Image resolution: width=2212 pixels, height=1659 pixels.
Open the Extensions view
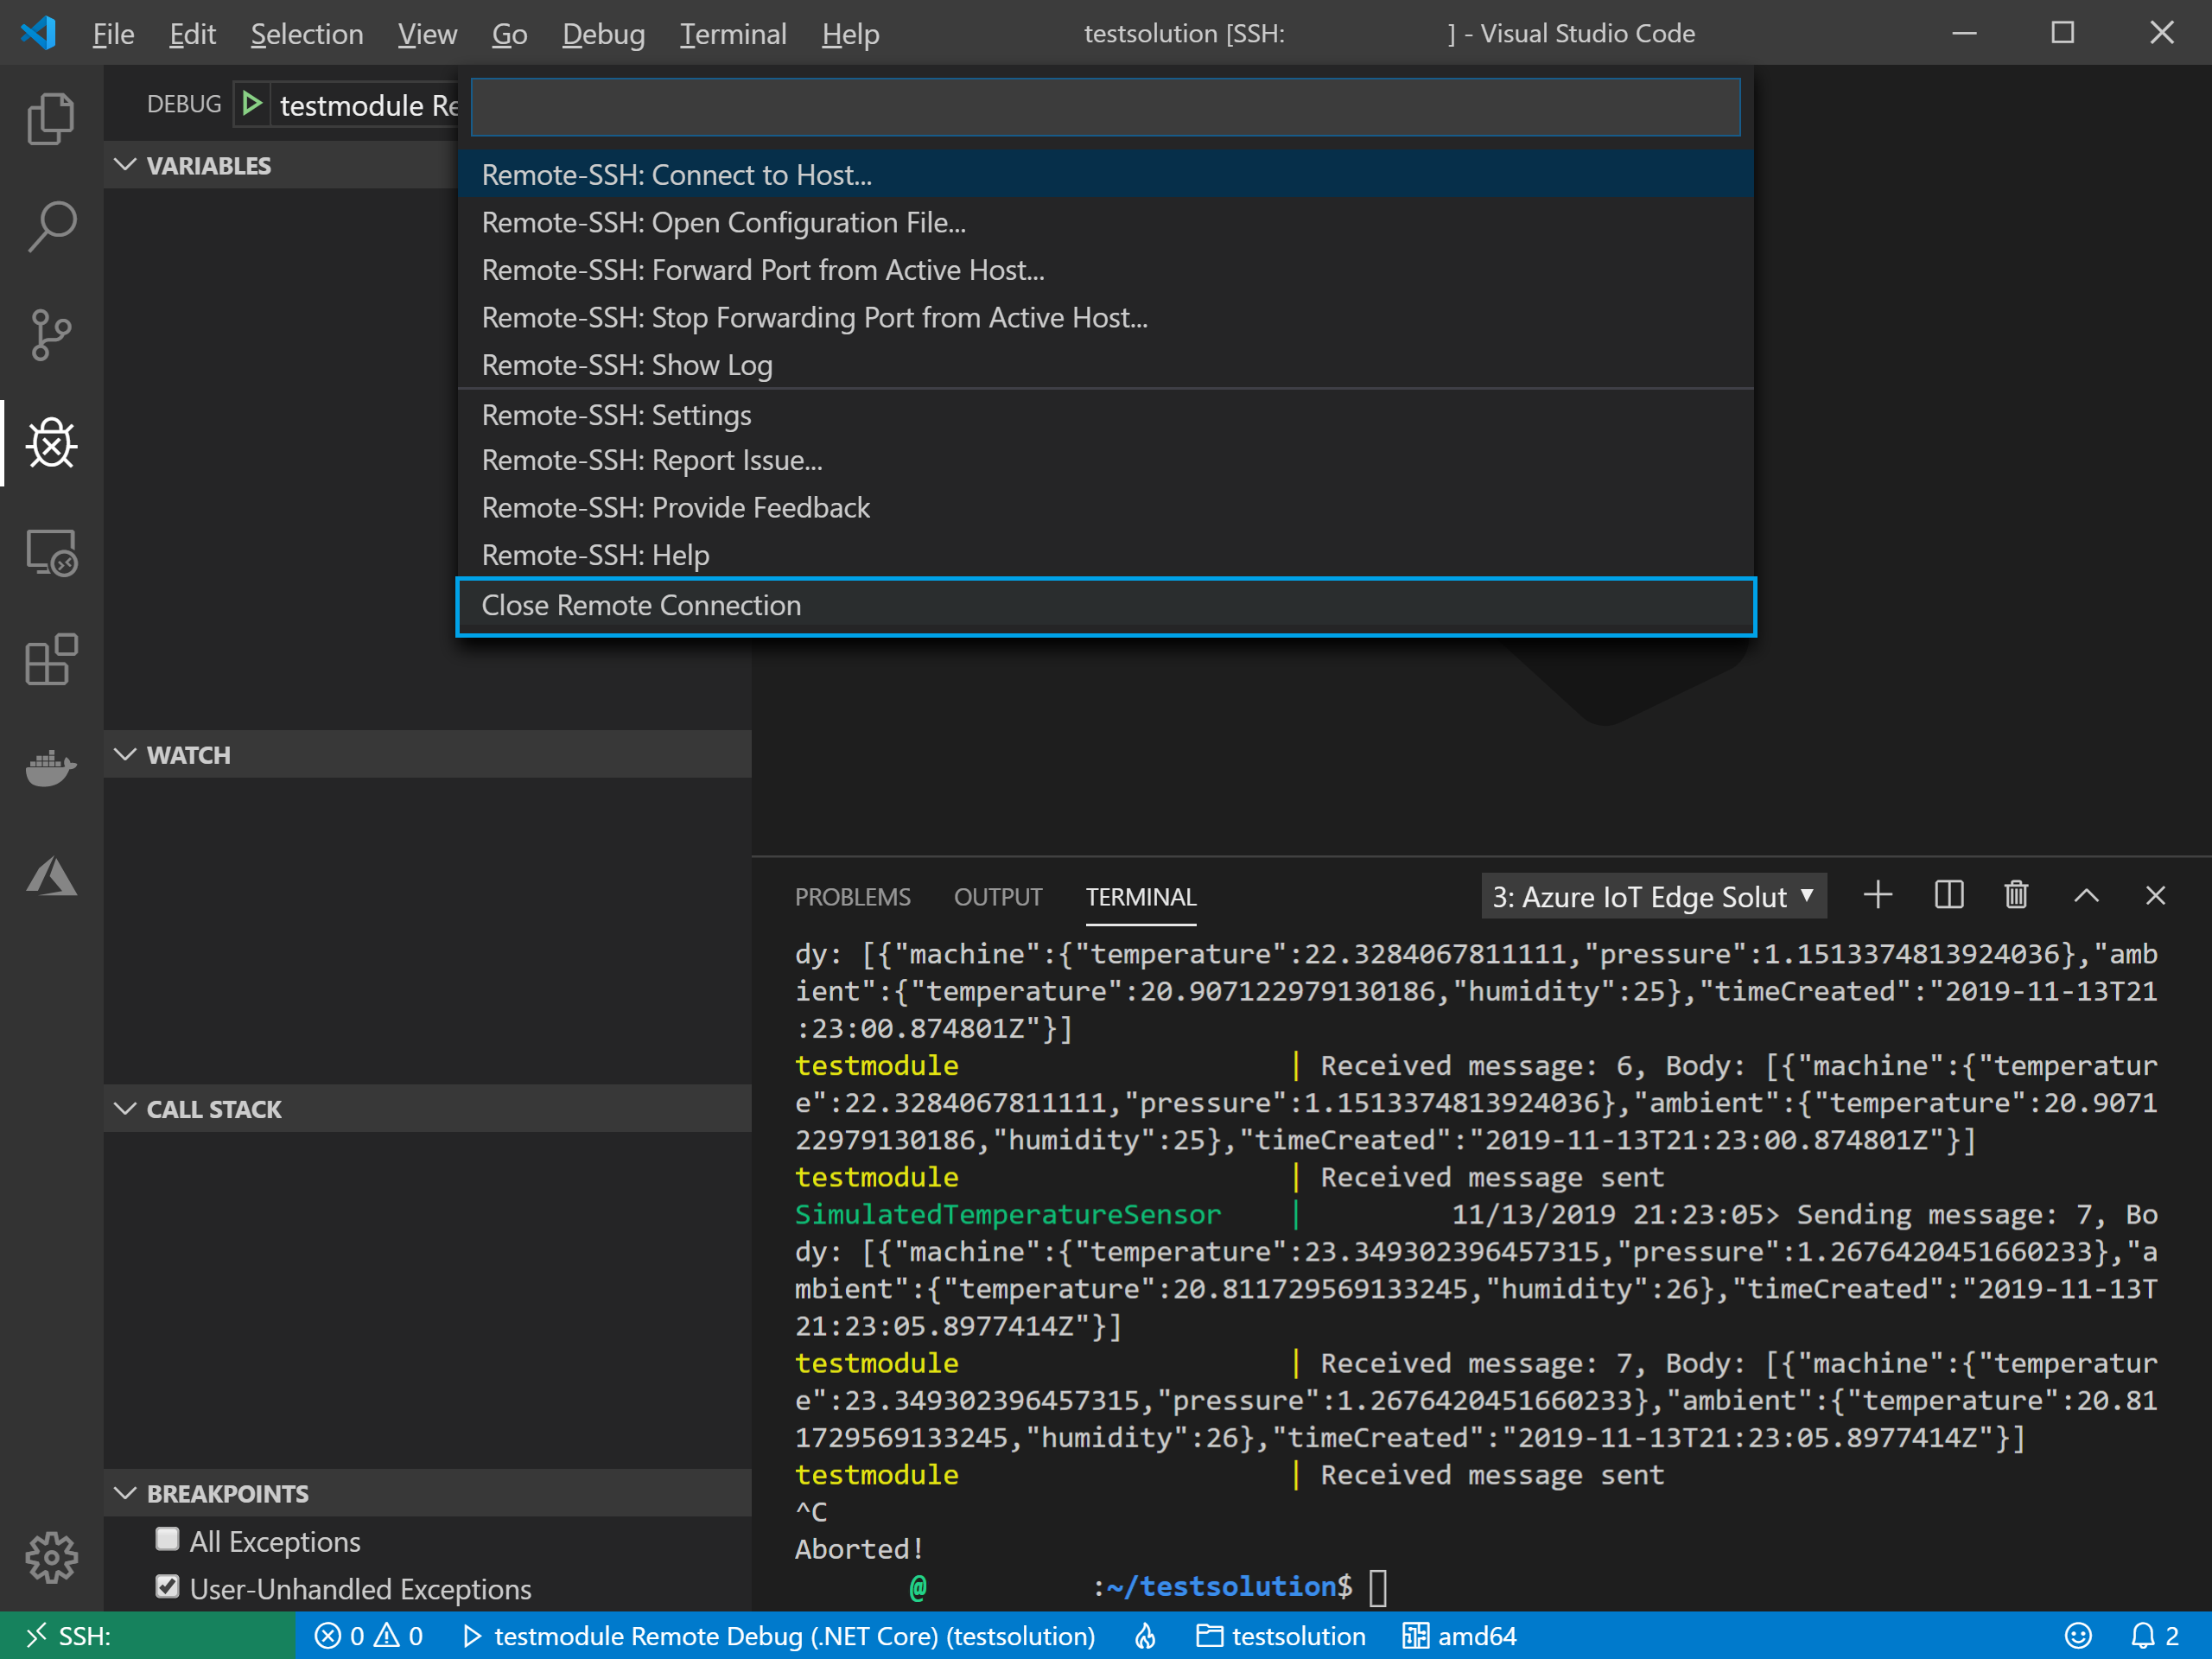pyautogui.click(x=51, y=660)
